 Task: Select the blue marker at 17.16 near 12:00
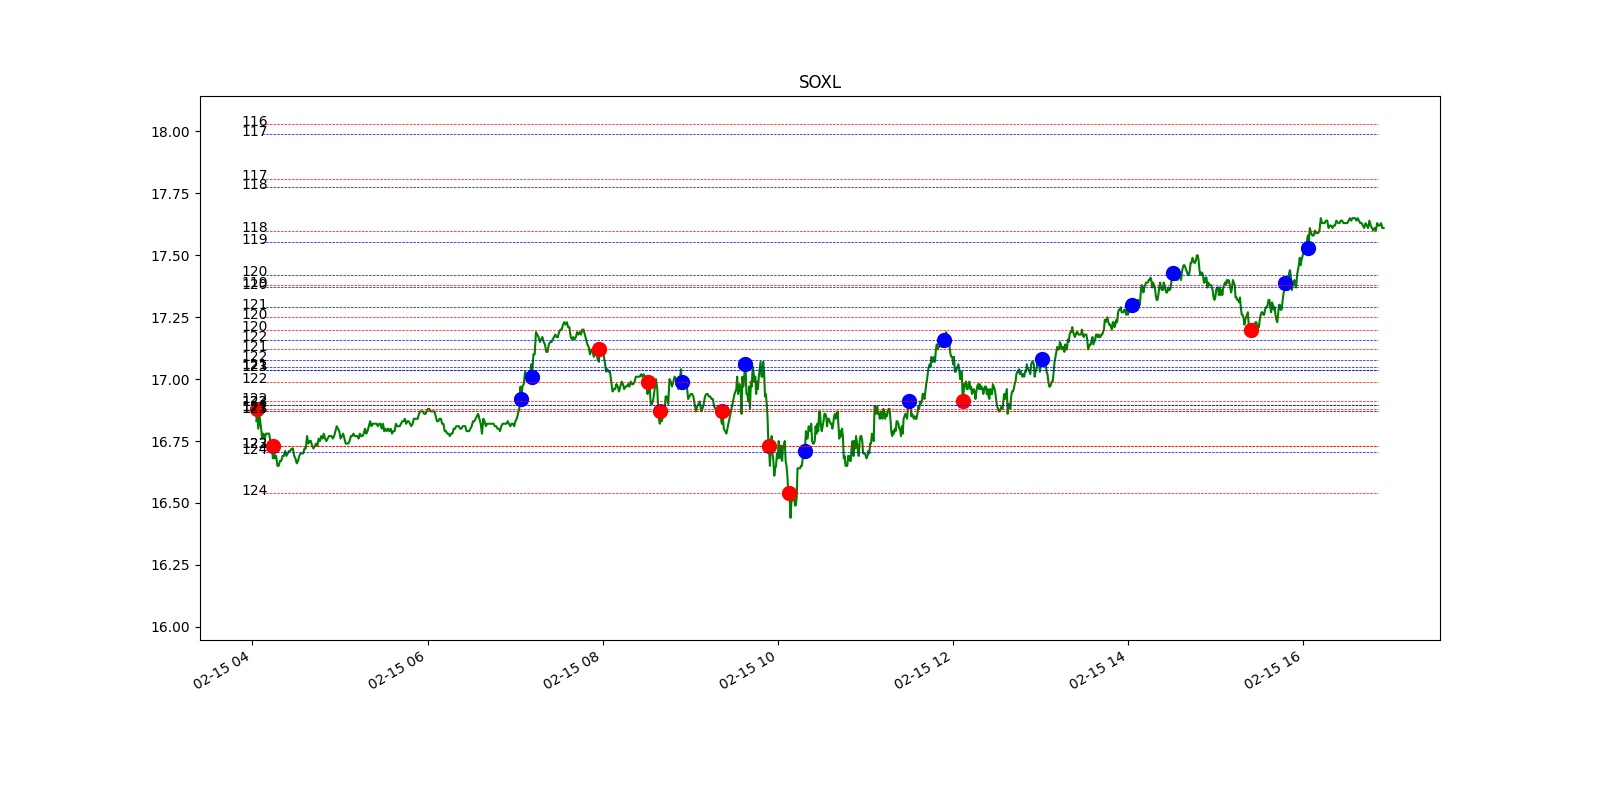pos(944,340)
